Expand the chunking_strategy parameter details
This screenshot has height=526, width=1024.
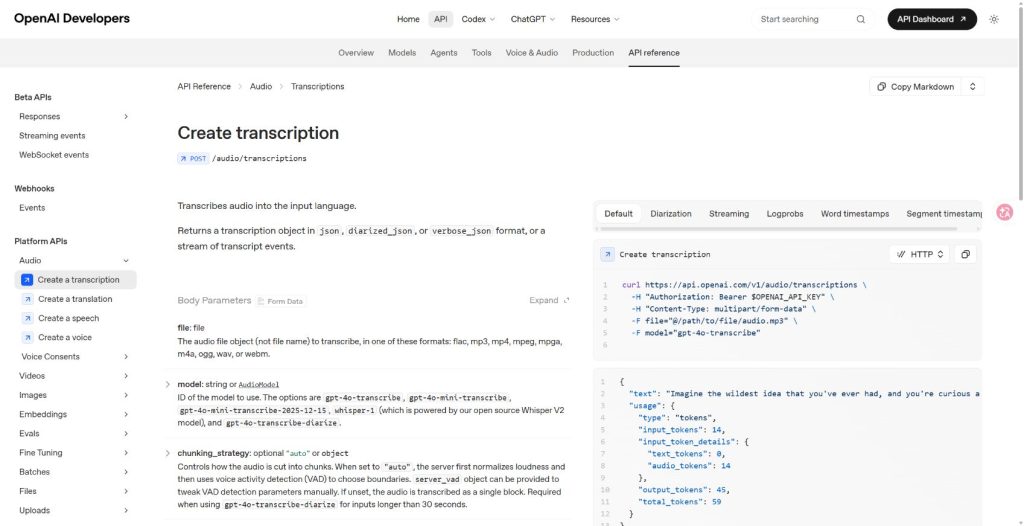(168, 453)
